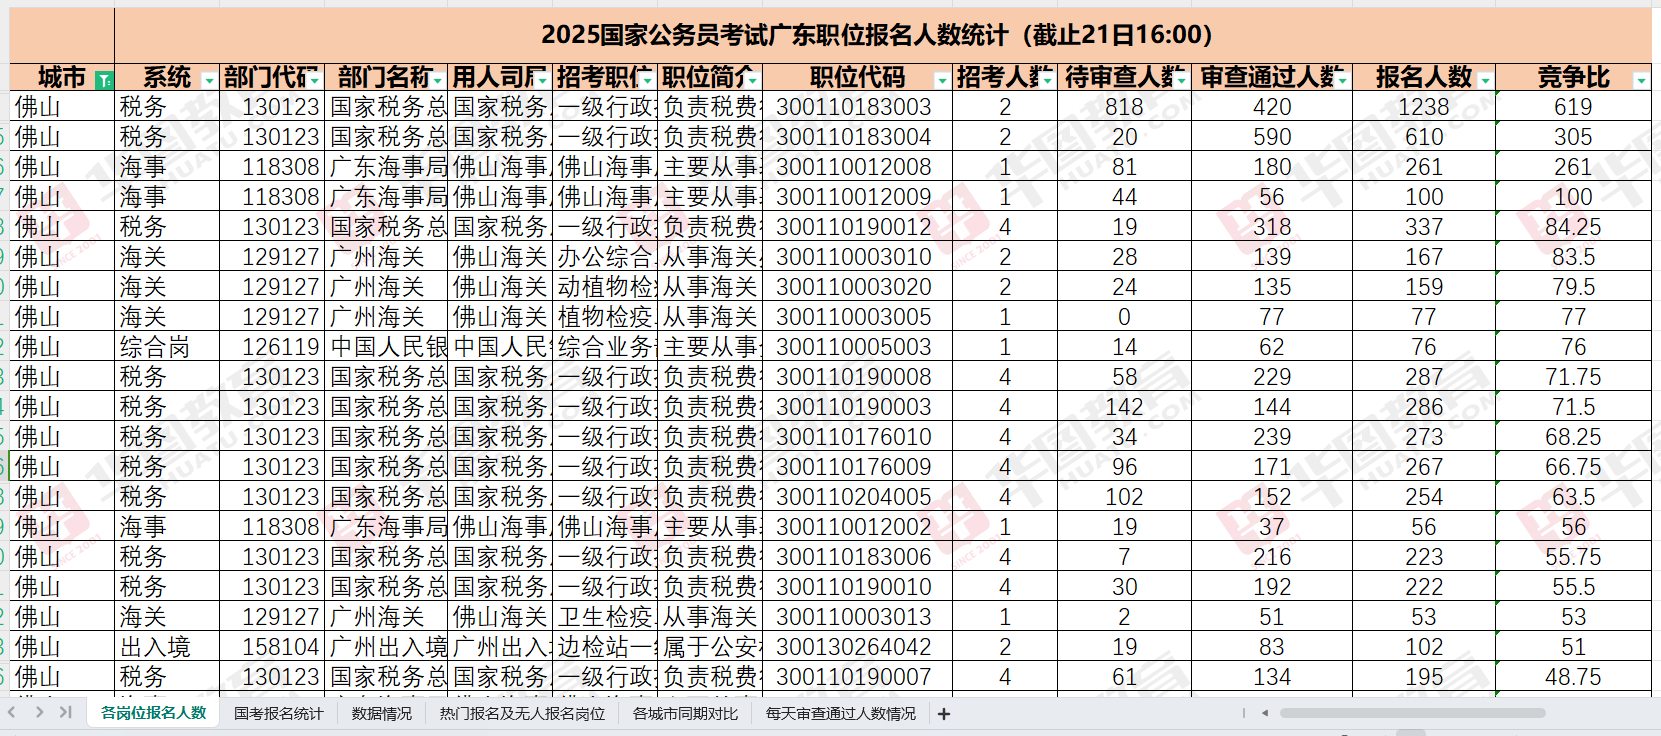Image resolution: width=1661 pixels, height=736 pixels.
Task: Click the horizontal scrollbar thumb
Action: [1413, 713]
